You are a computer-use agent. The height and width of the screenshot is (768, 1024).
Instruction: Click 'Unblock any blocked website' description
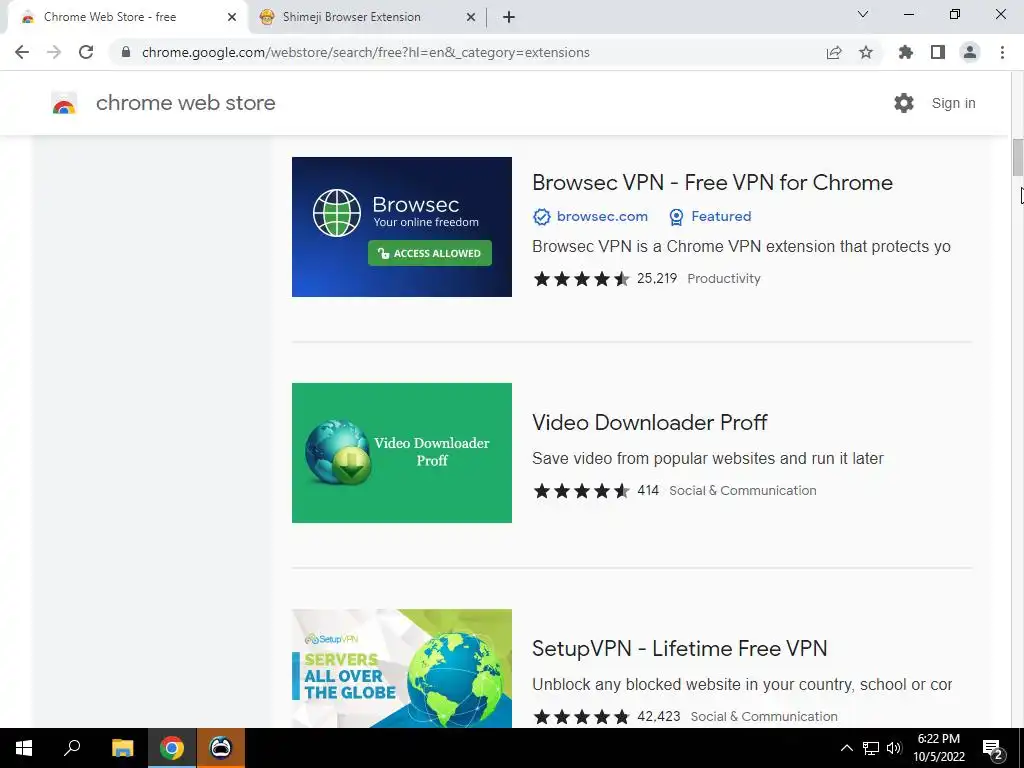(x=742, y=684)
